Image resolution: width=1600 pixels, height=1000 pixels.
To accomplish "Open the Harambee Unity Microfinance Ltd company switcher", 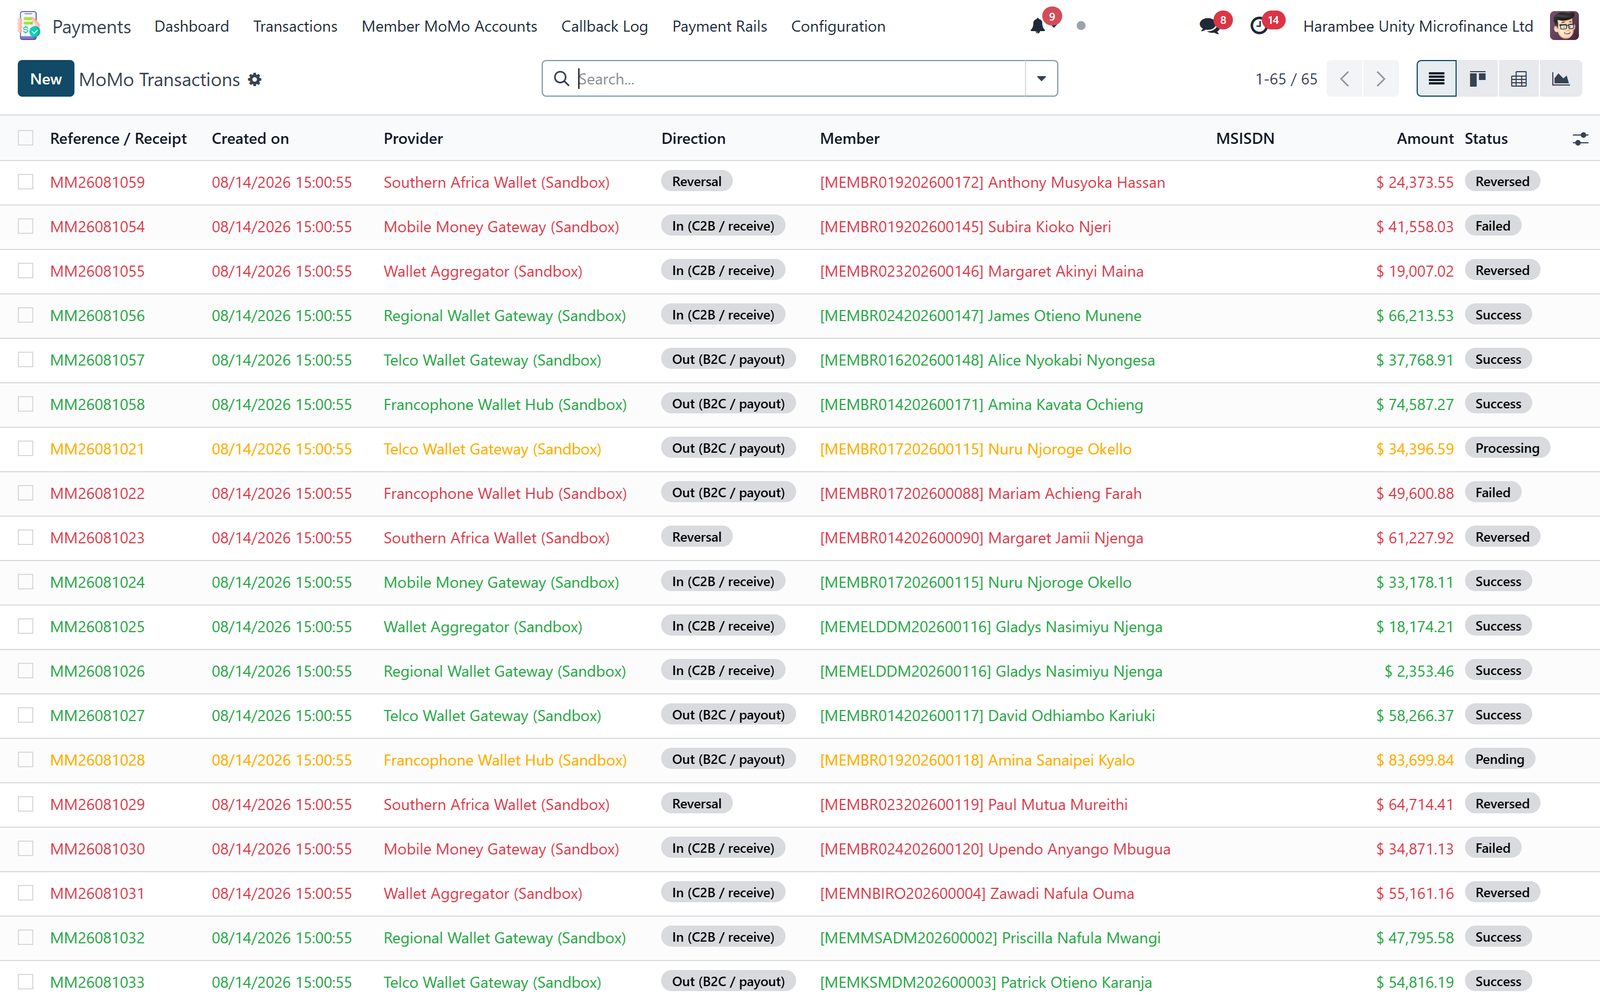I will point(1418,26).
